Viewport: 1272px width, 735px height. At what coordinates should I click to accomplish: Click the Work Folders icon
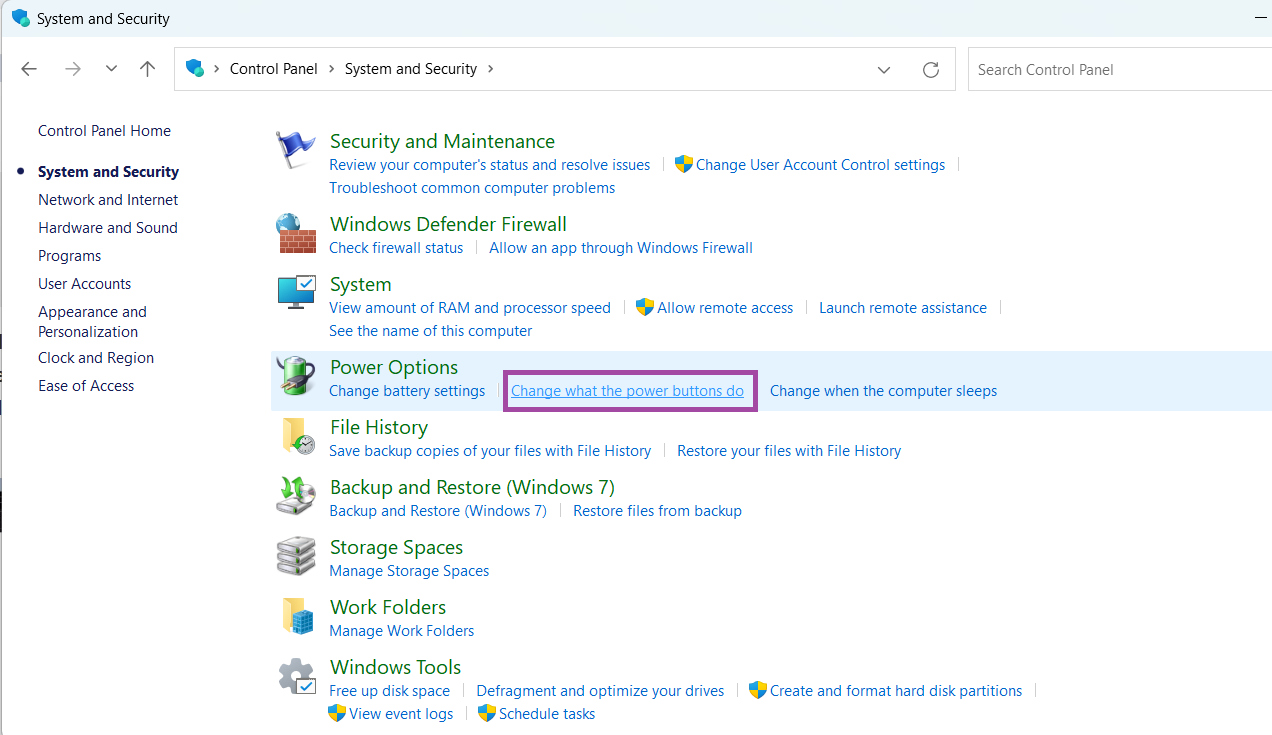[x=296, y=617]
